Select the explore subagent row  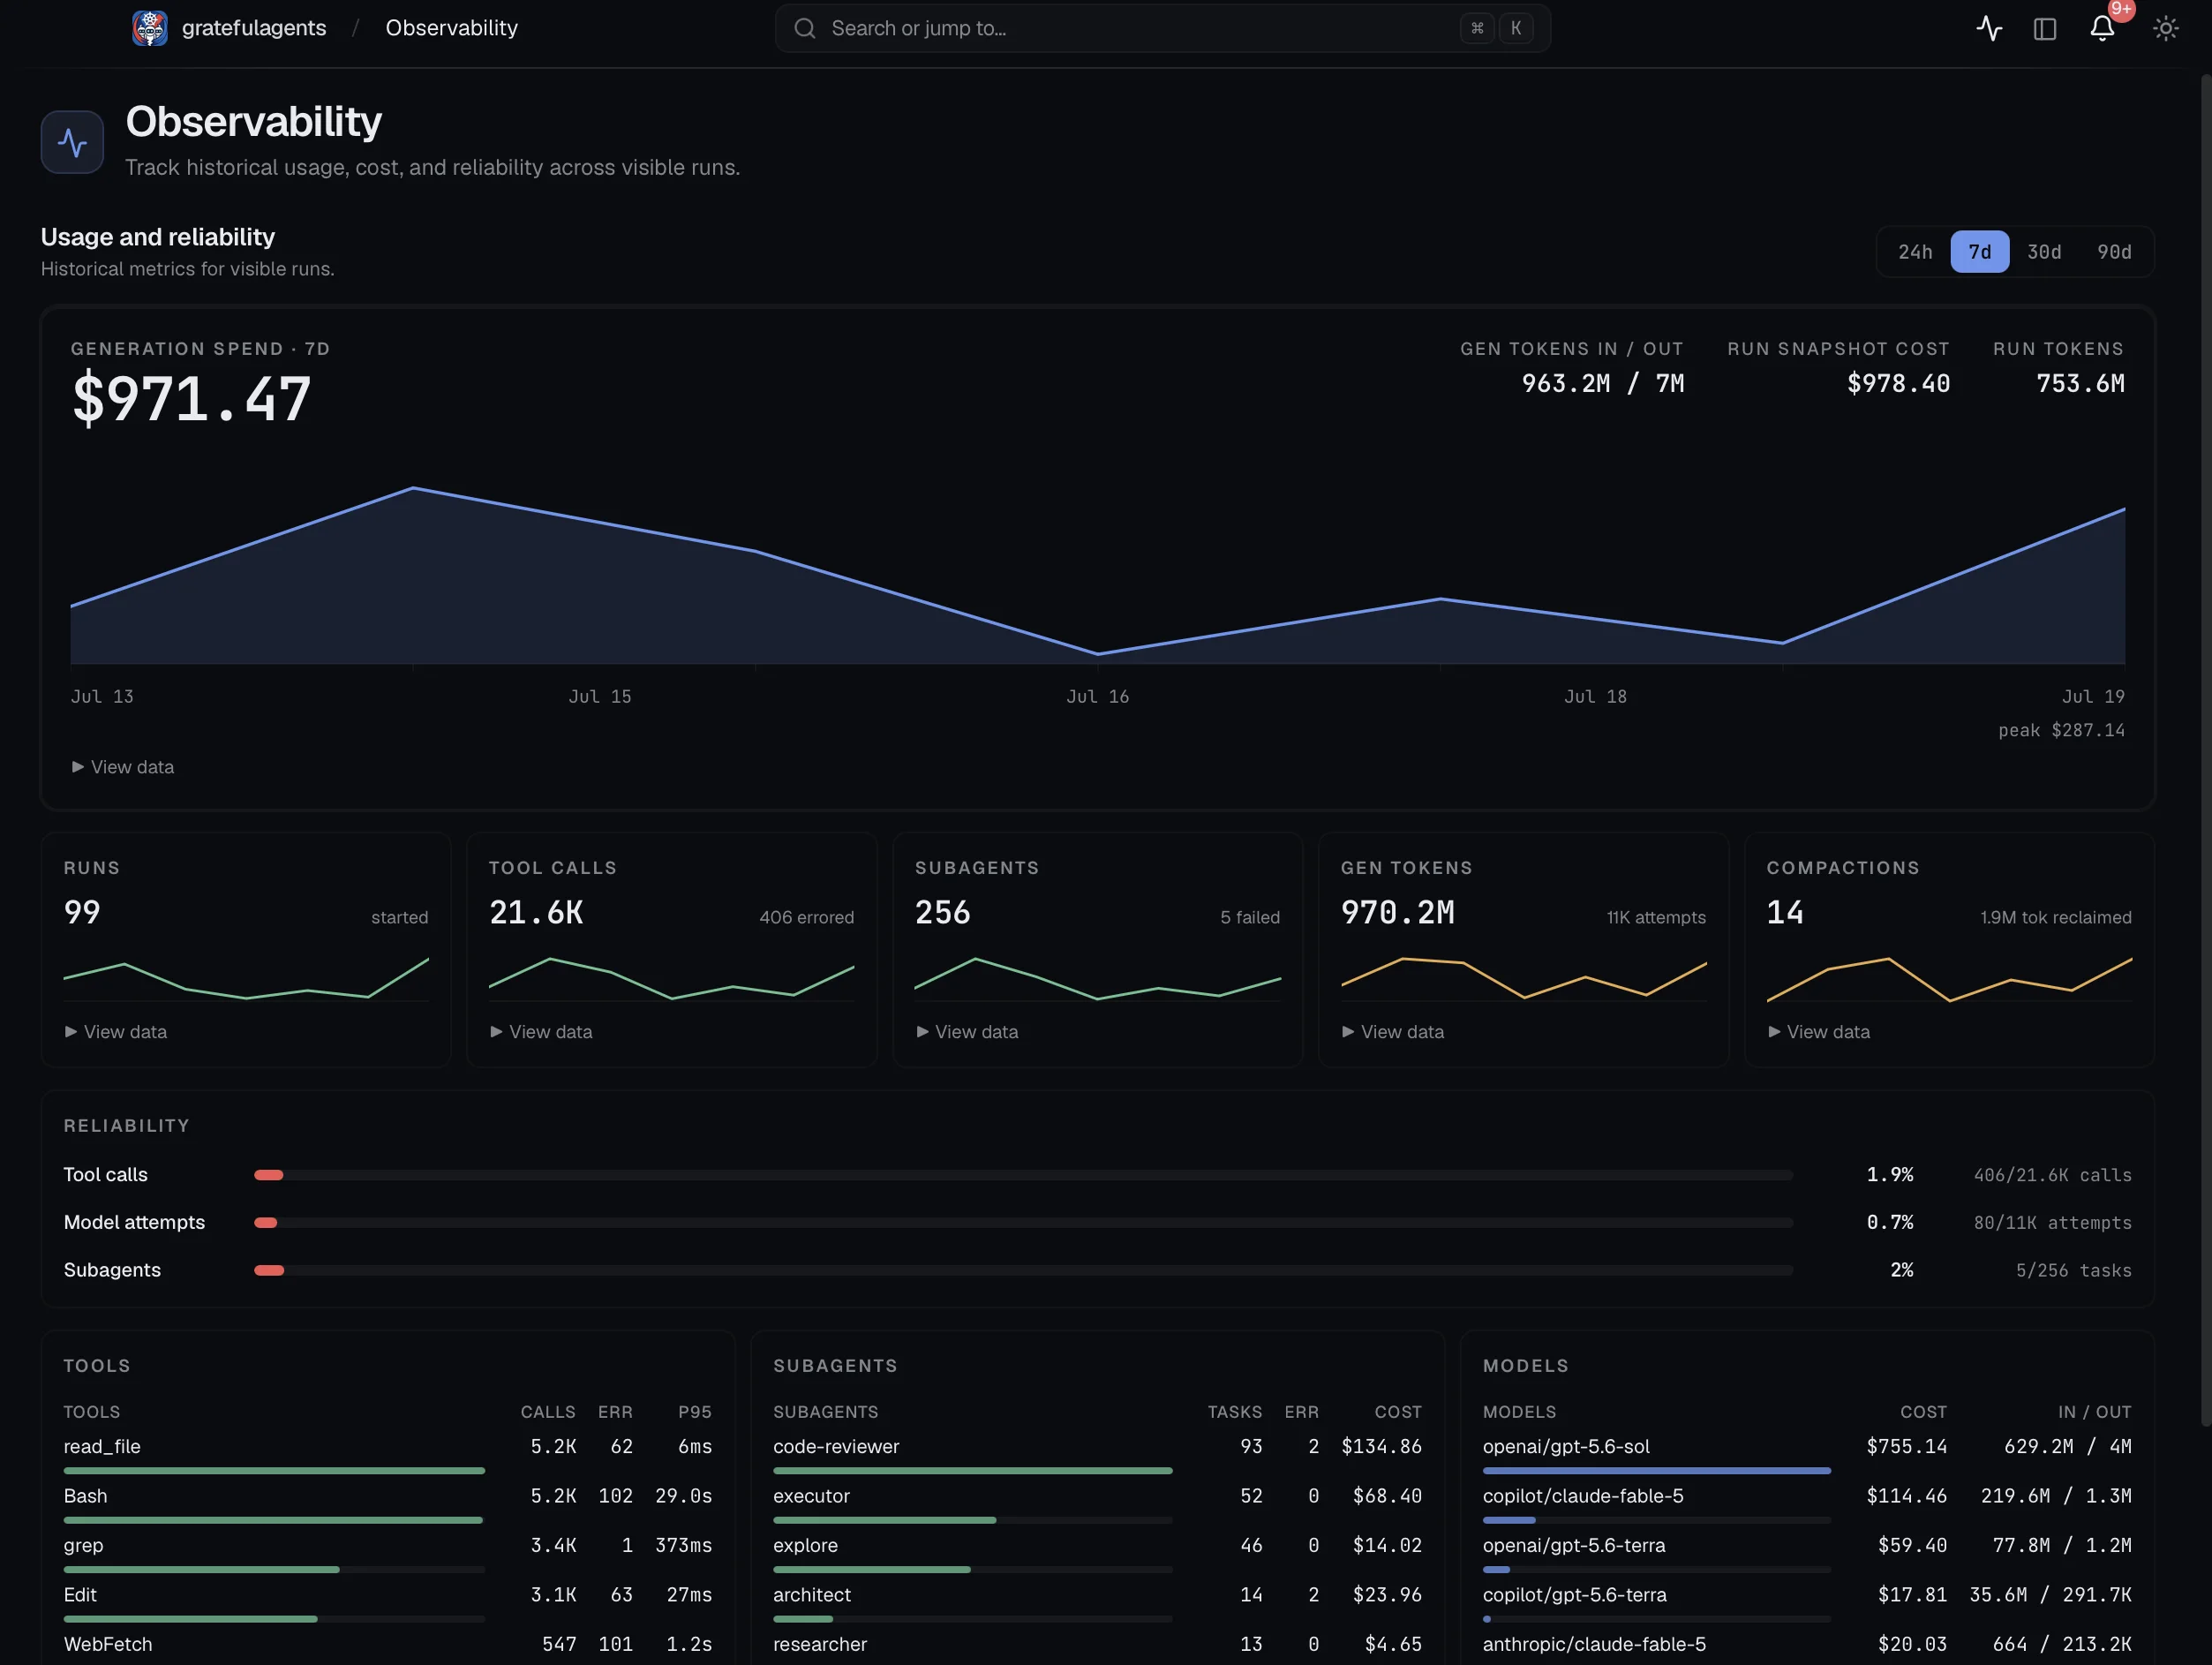1097,1554
